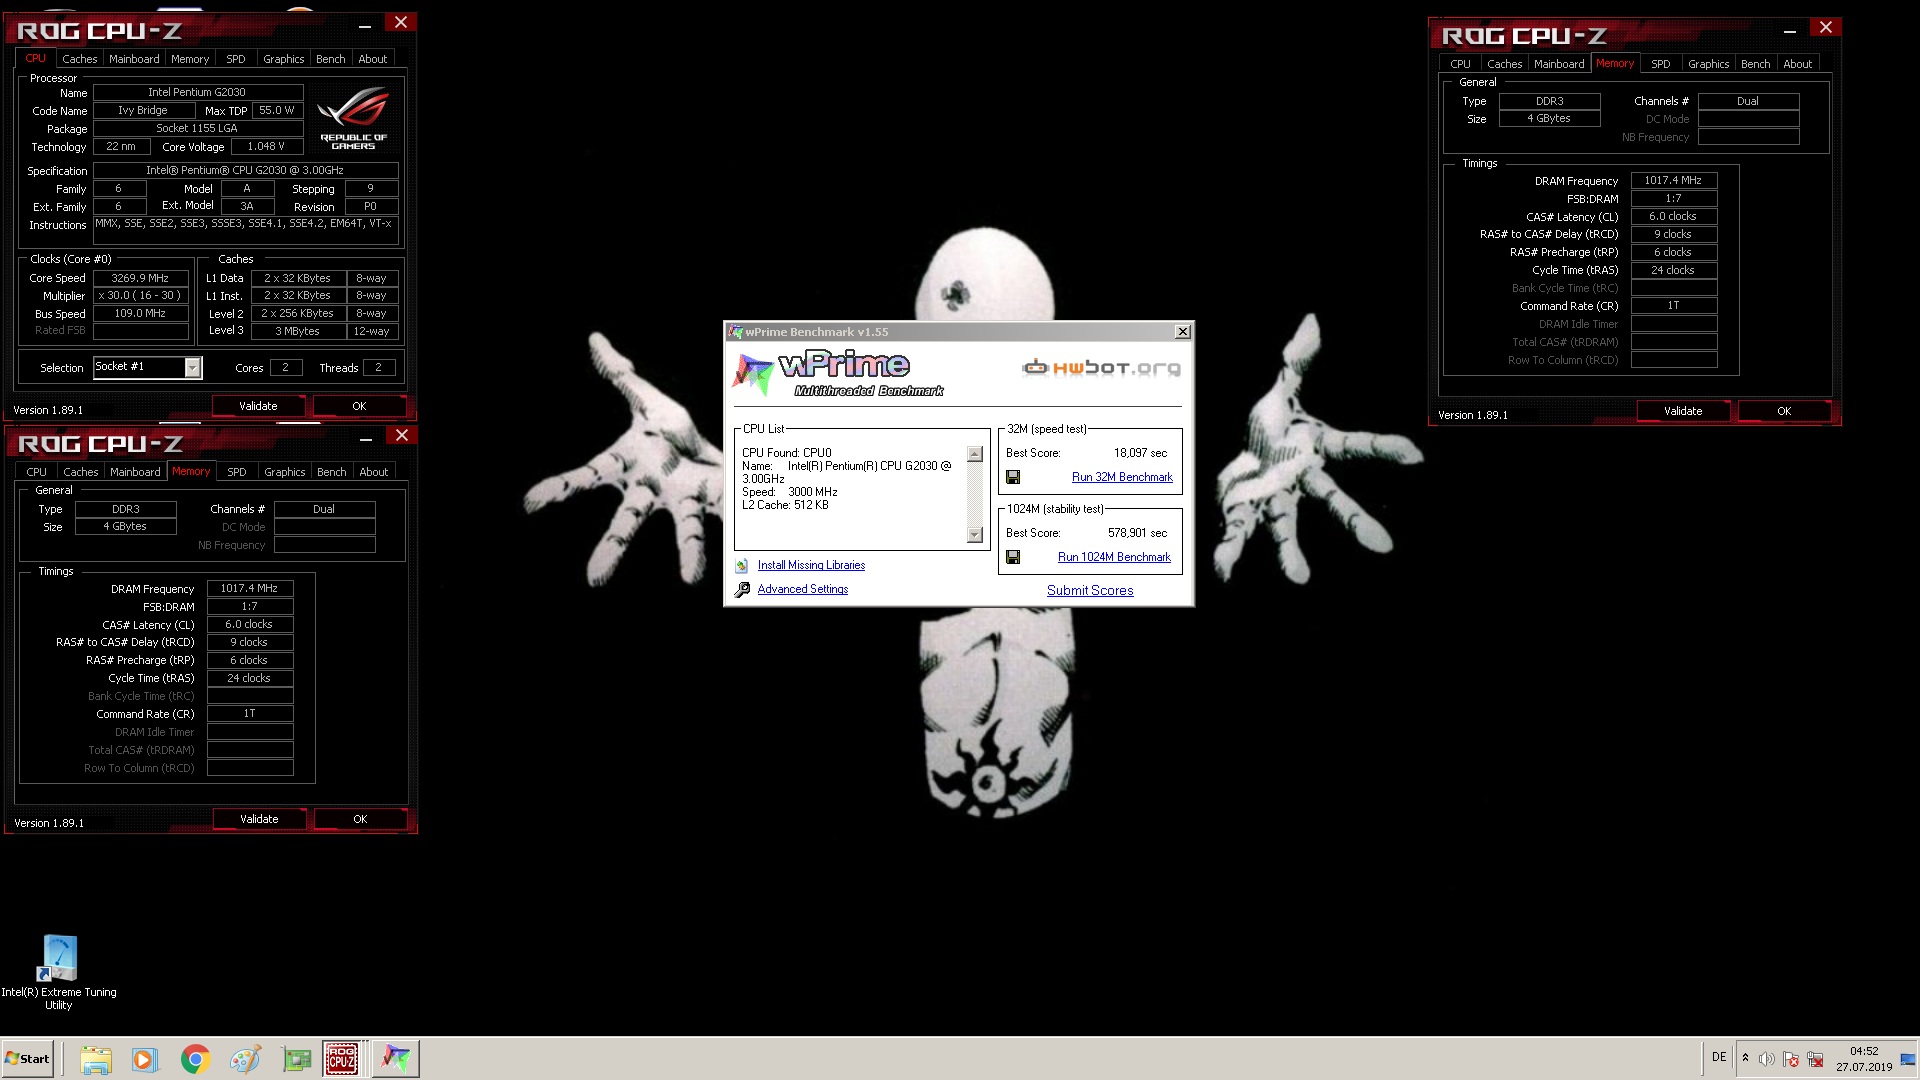
Task: Click Validate in bottom-left CPU-Z window
Action: (259, 819)
